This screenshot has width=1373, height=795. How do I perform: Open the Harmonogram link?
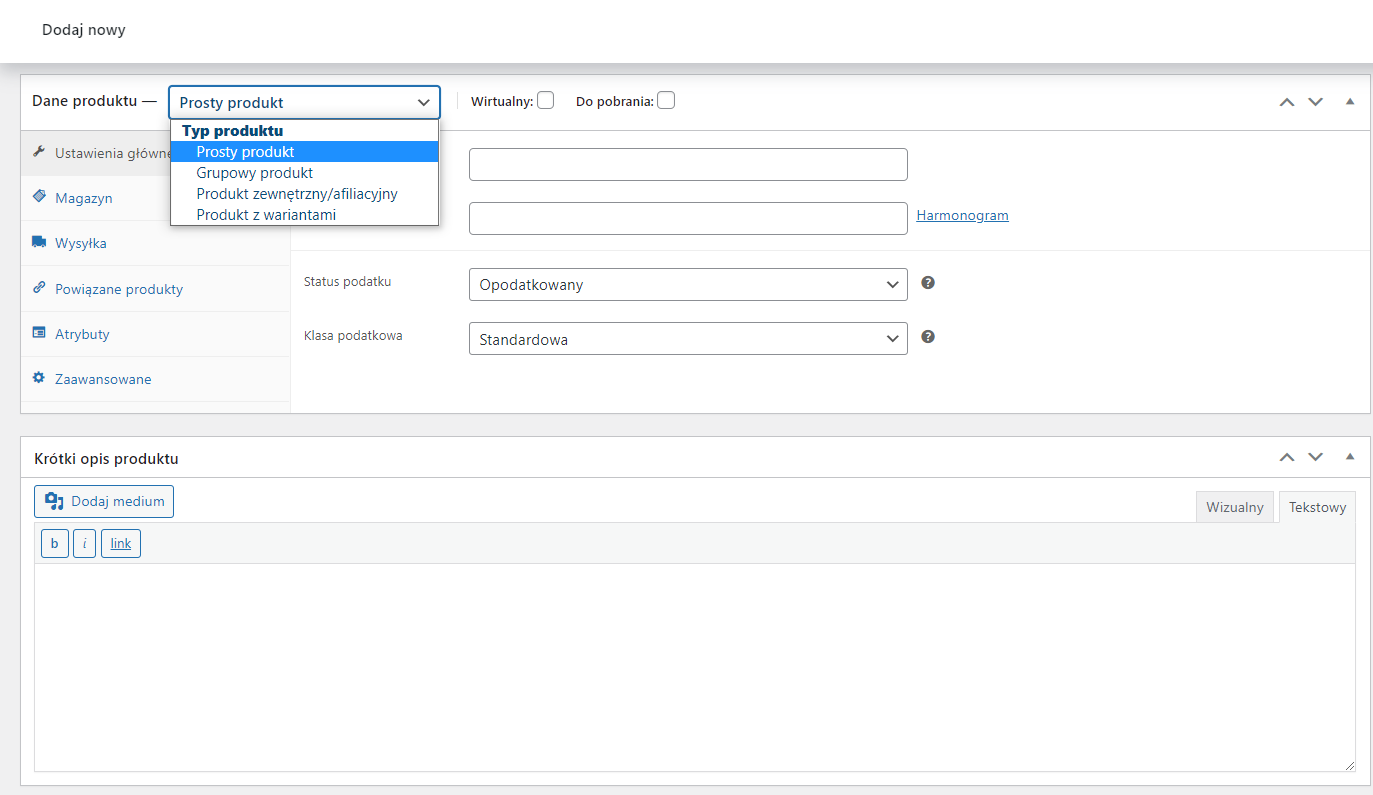(x=962, y=215)
